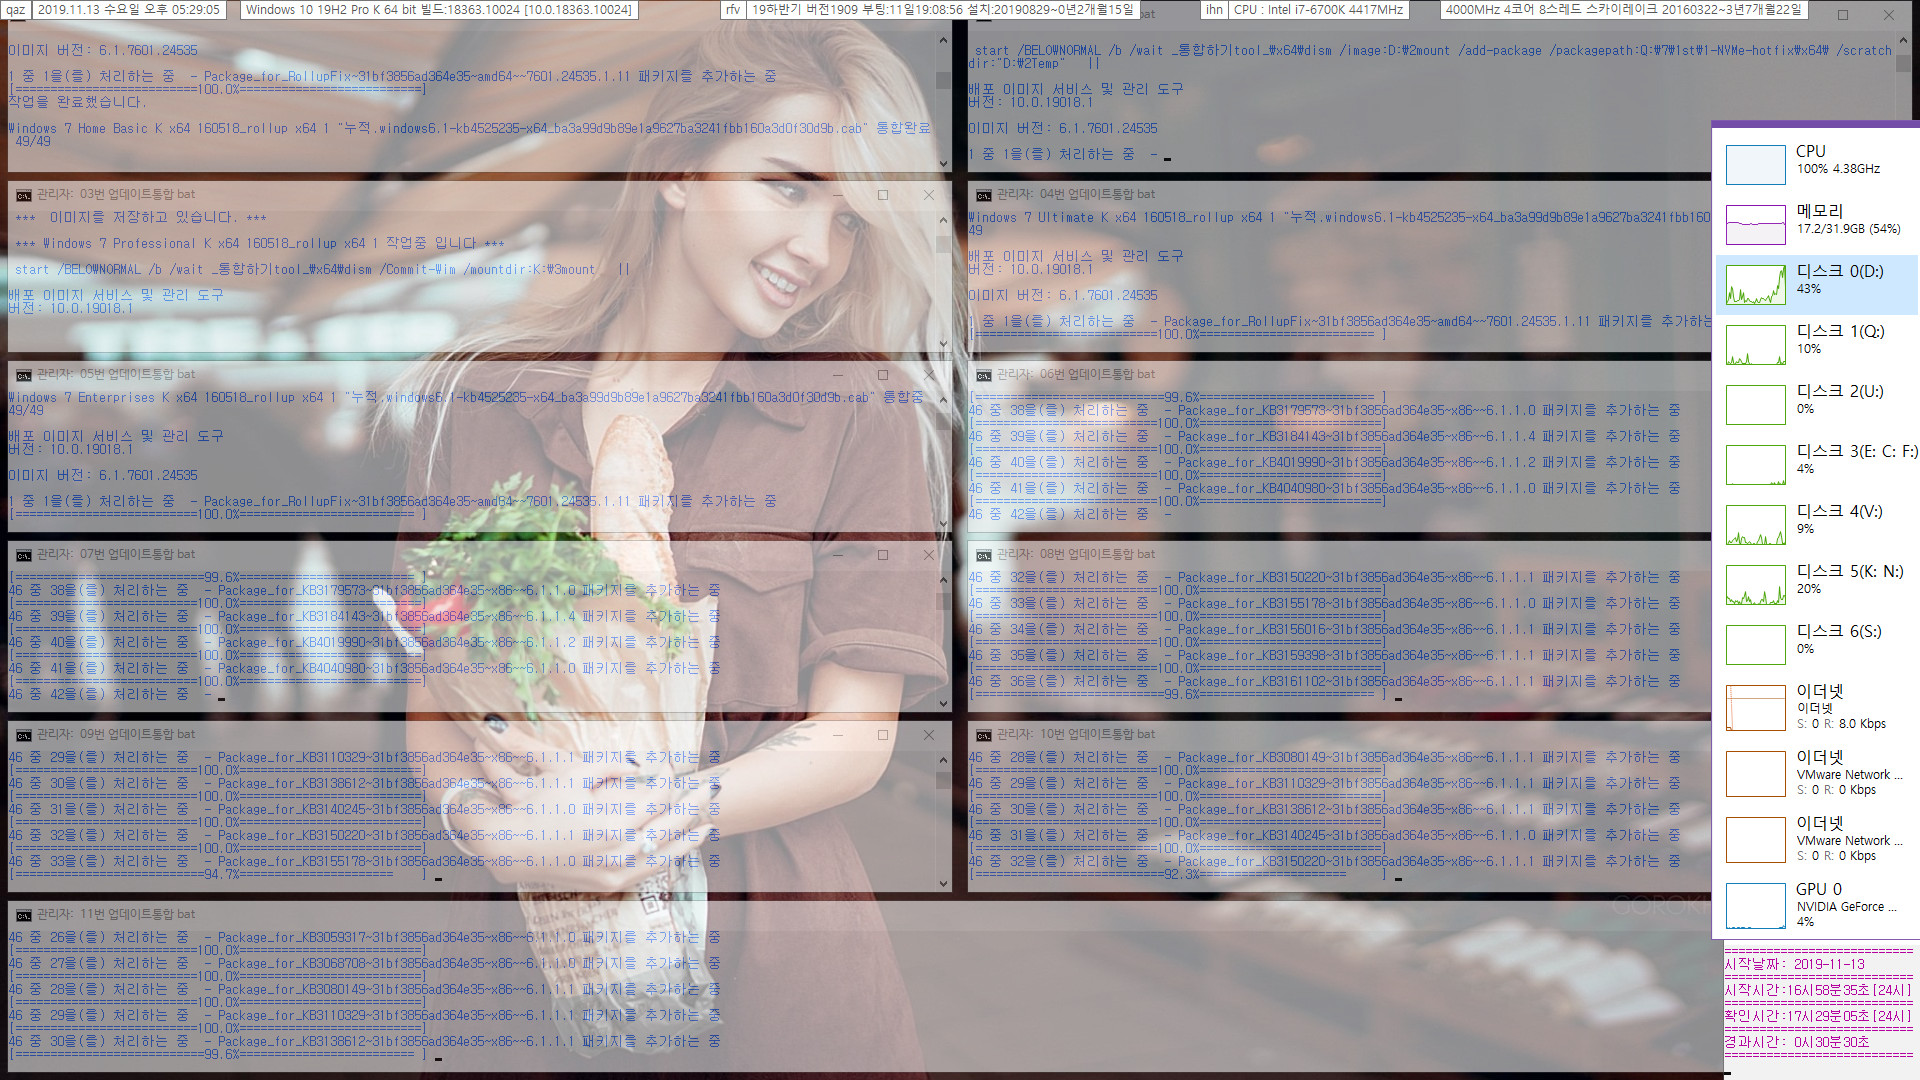
Task: Open system menu icon of 03번 업데이트통합 window
Action: (24, 195)
